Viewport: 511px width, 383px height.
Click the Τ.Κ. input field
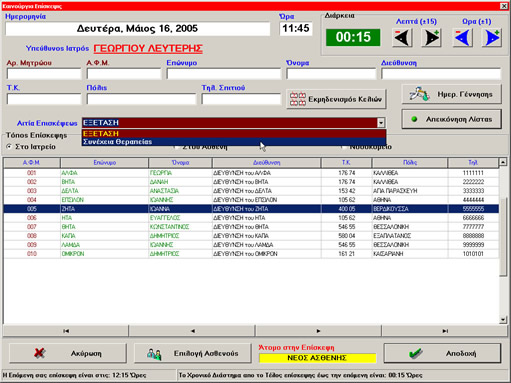point(44,99)
